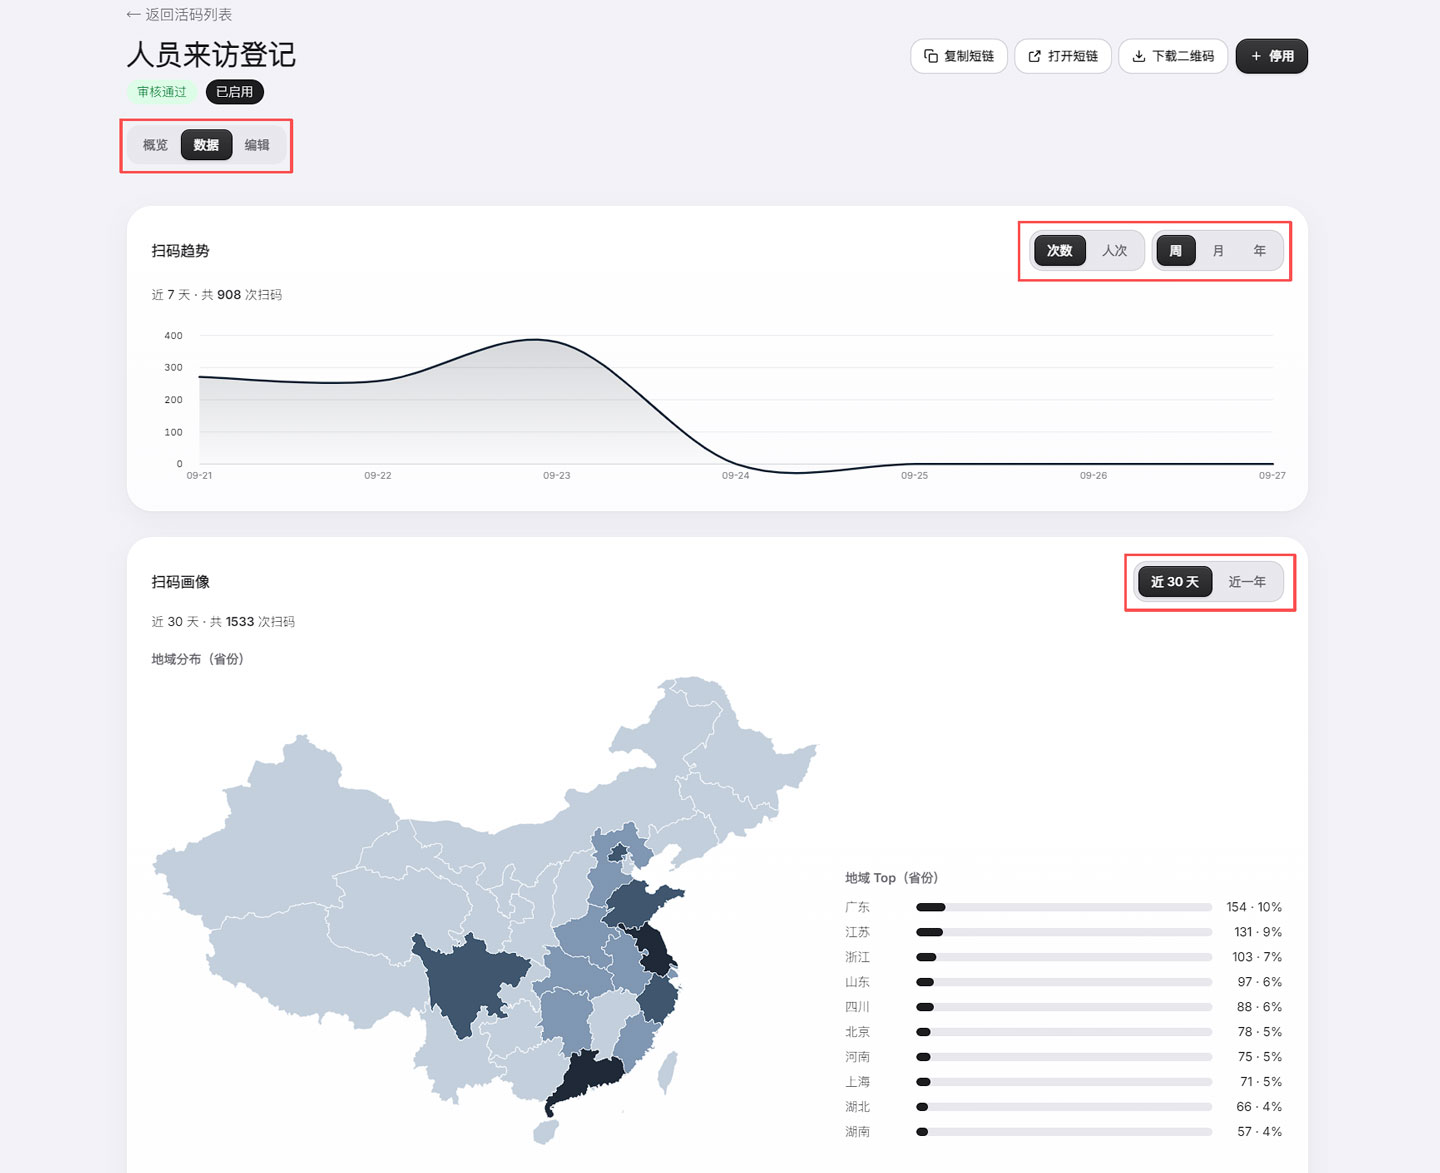Viewport: 1440px width, 1173px height.
Task: Click the 扫码趋势 section heading
Action: point(180,251)
